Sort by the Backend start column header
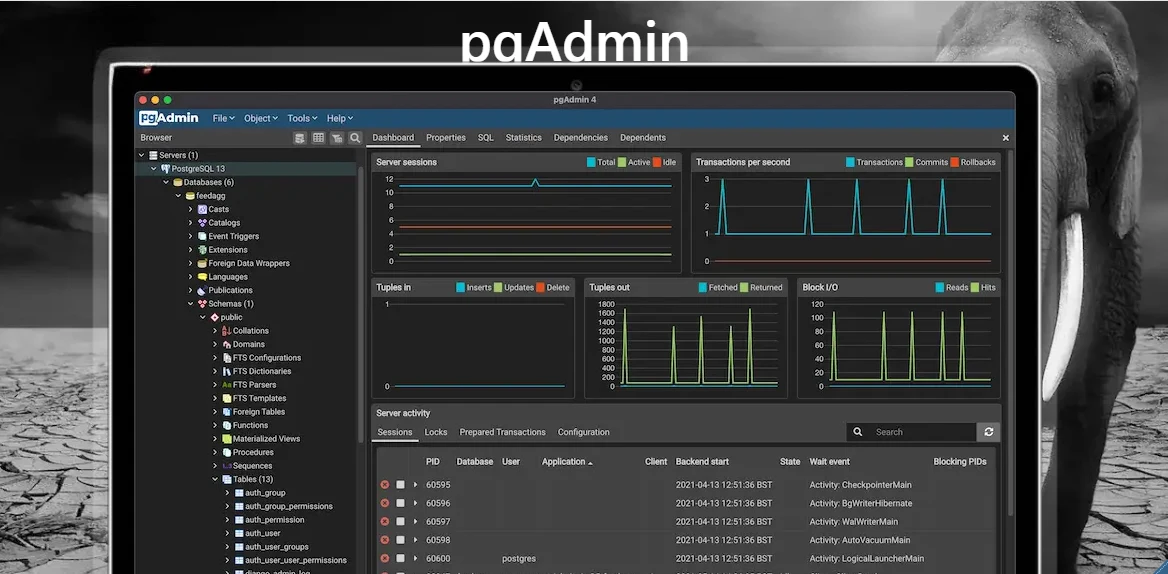 coord(702,462)
